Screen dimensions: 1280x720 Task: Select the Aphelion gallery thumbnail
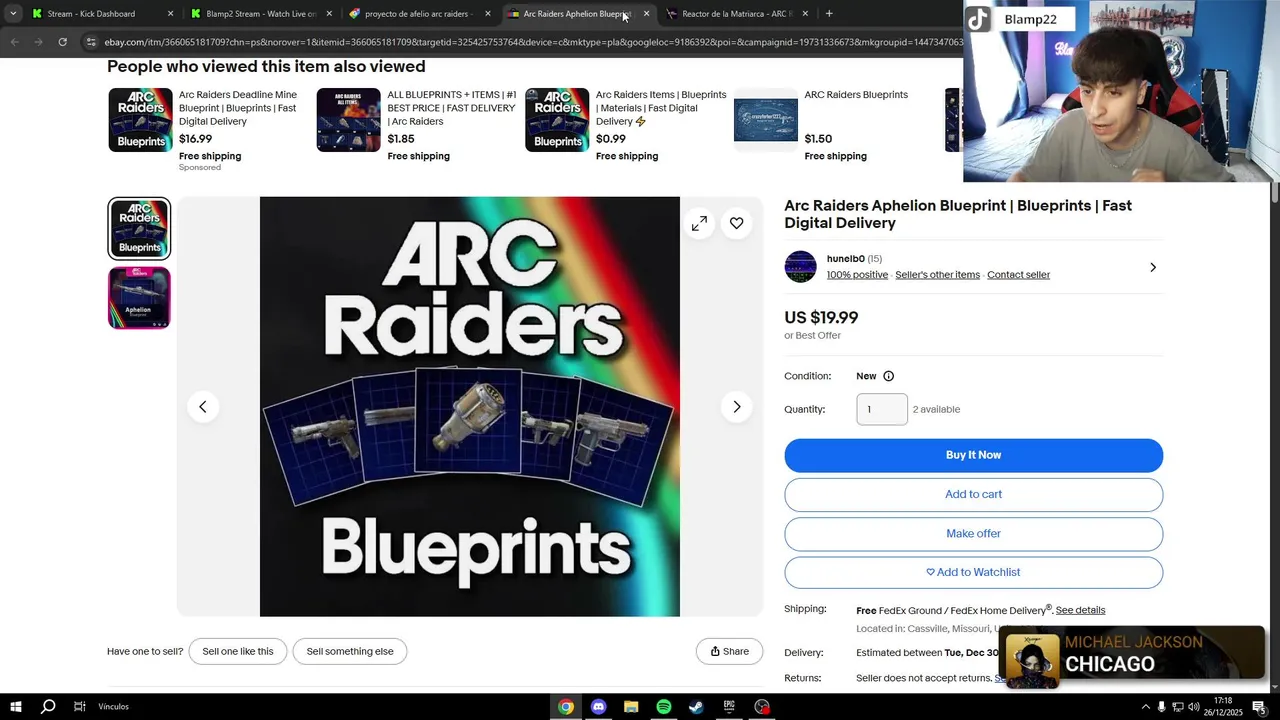(139, 298)
